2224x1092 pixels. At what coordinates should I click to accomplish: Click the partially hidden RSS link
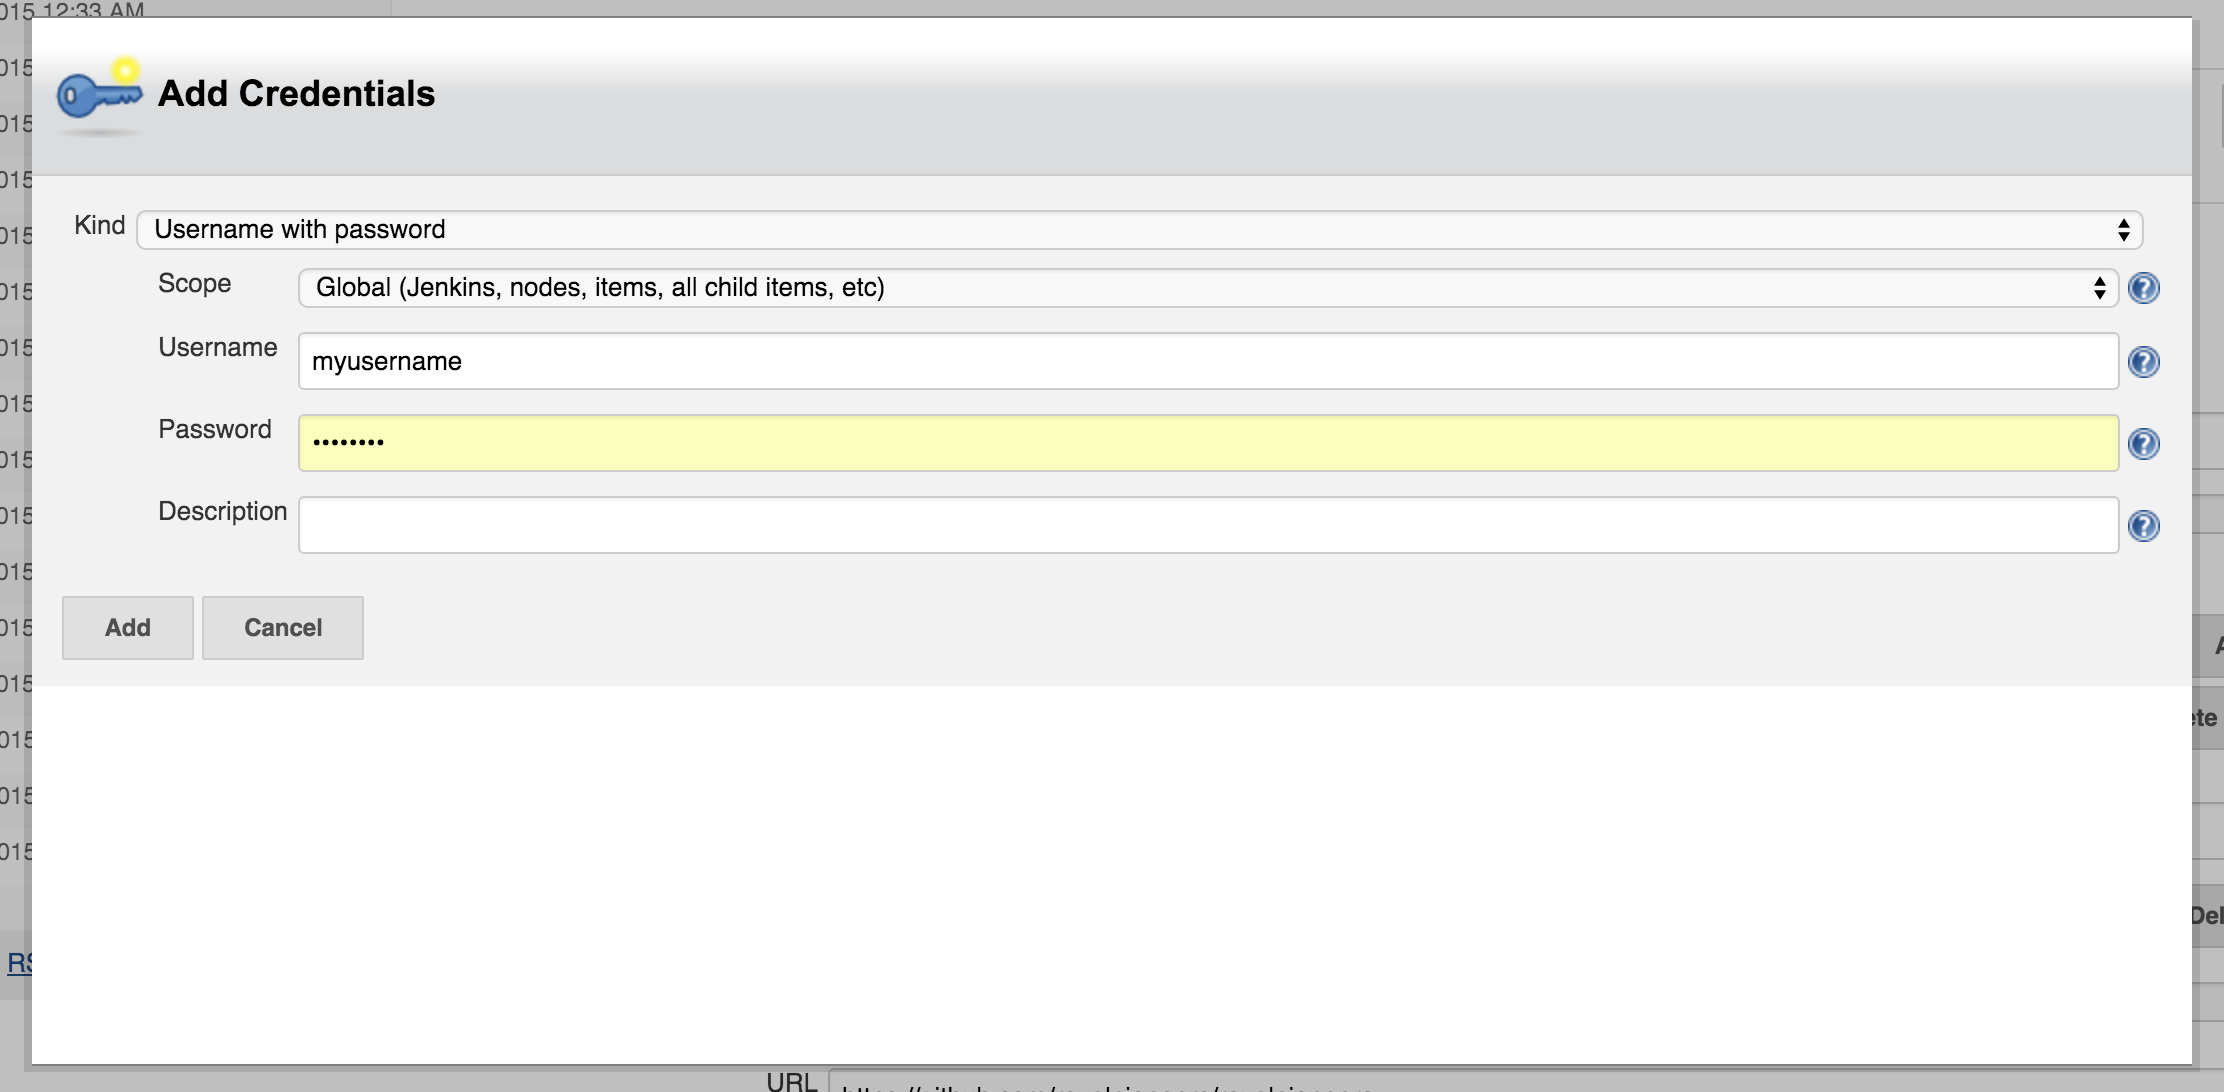click(x=19, y=963)
